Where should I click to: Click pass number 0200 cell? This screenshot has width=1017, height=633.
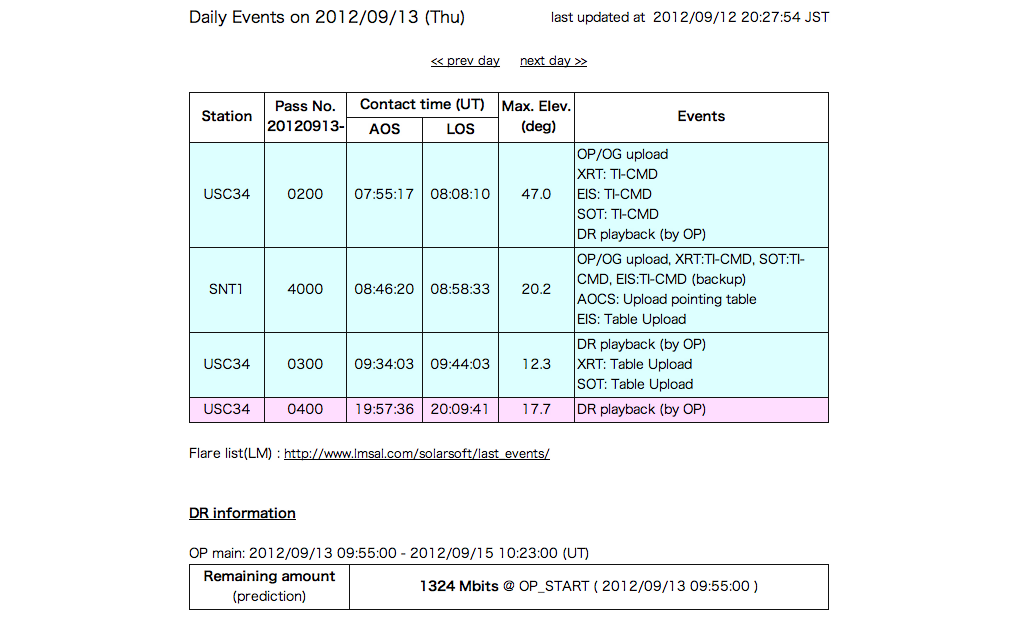tap(305, 194)
